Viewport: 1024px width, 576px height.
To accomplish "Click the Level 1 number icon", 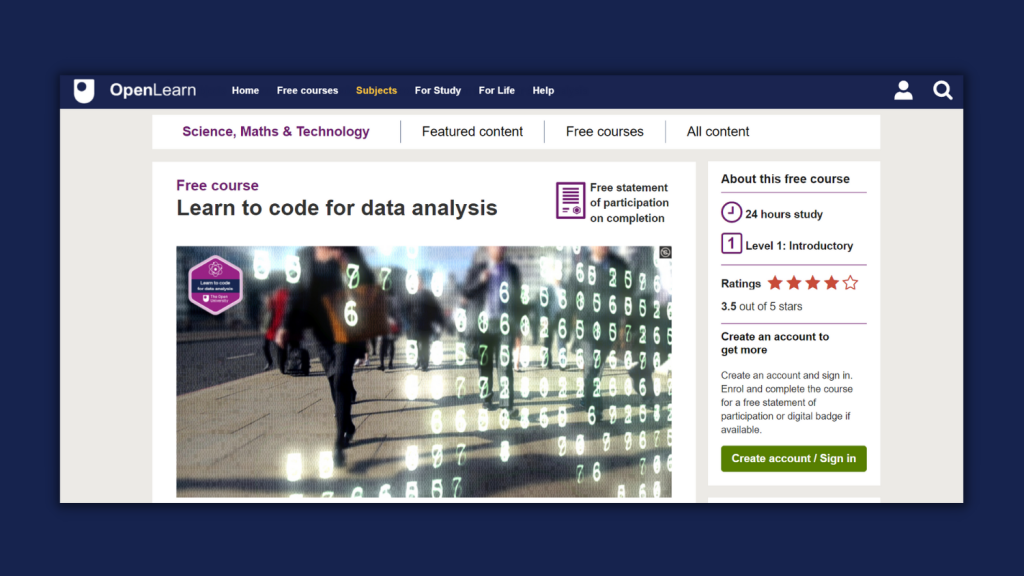I will 732,244.
